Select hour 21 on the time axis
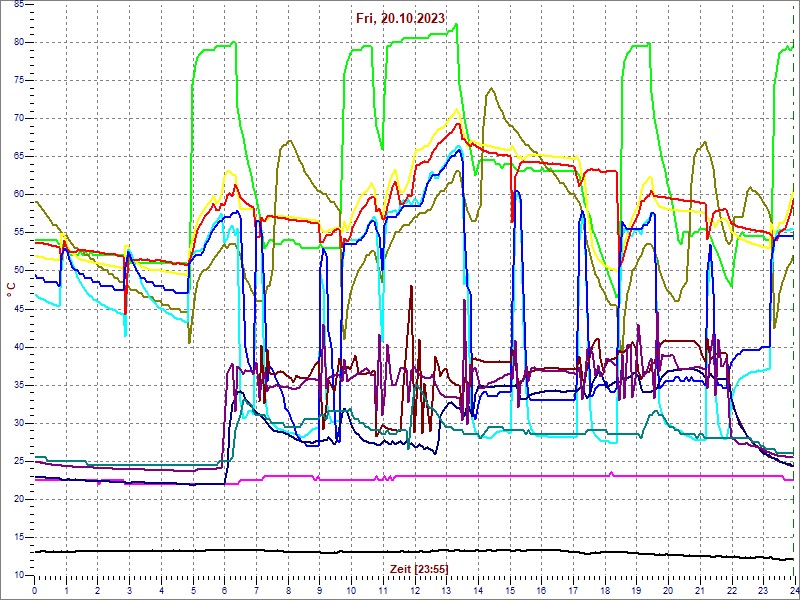800x600 pixels. click(699, 590)
